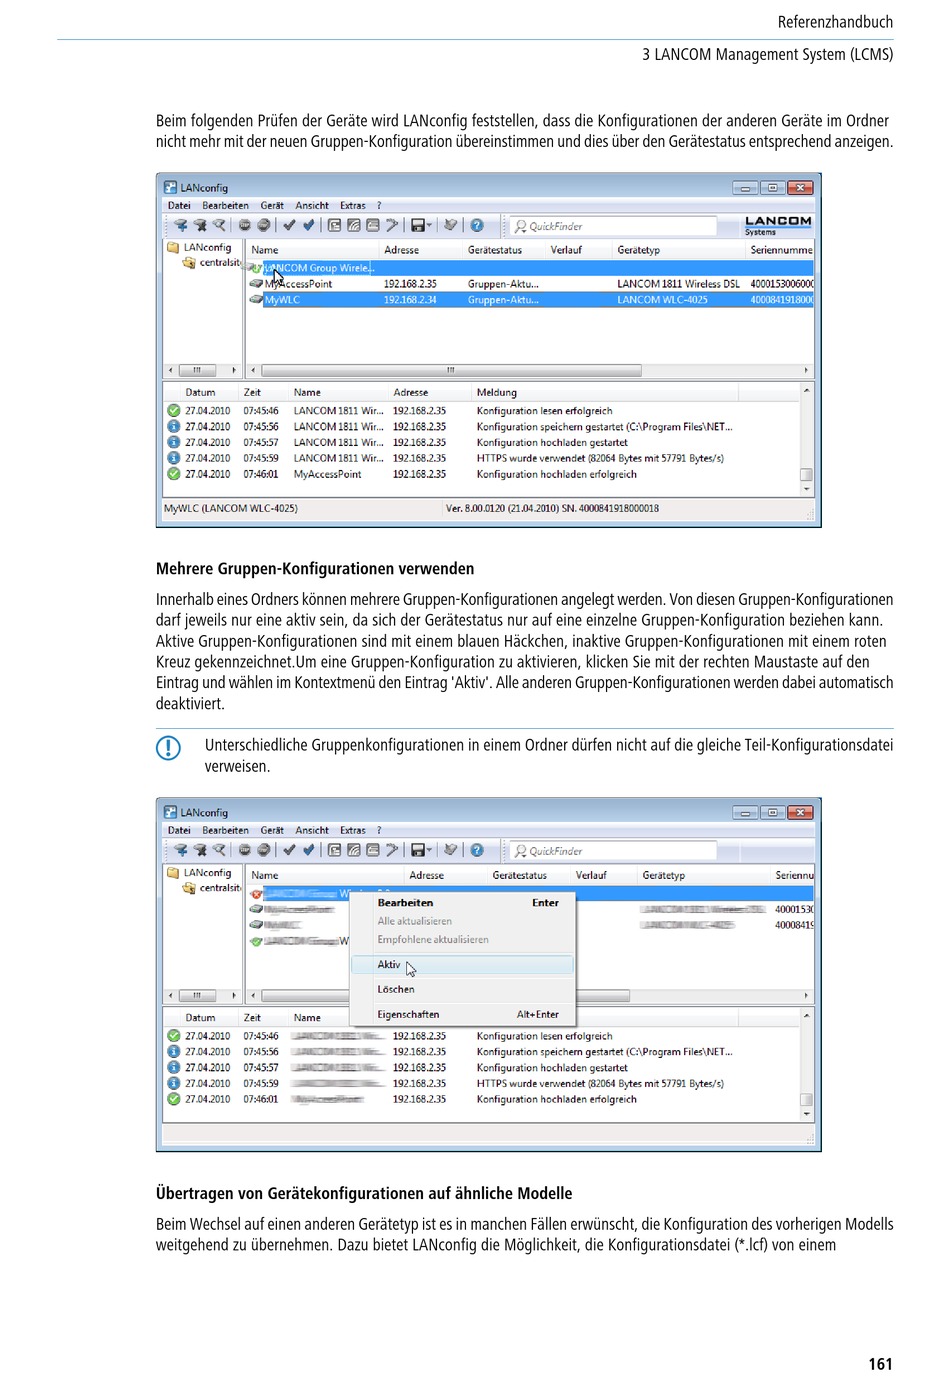Click 'Konfiguration lesen erfolgreich' message in lower log
This screenshot has height=1378, width=950.
(544, 1036)
